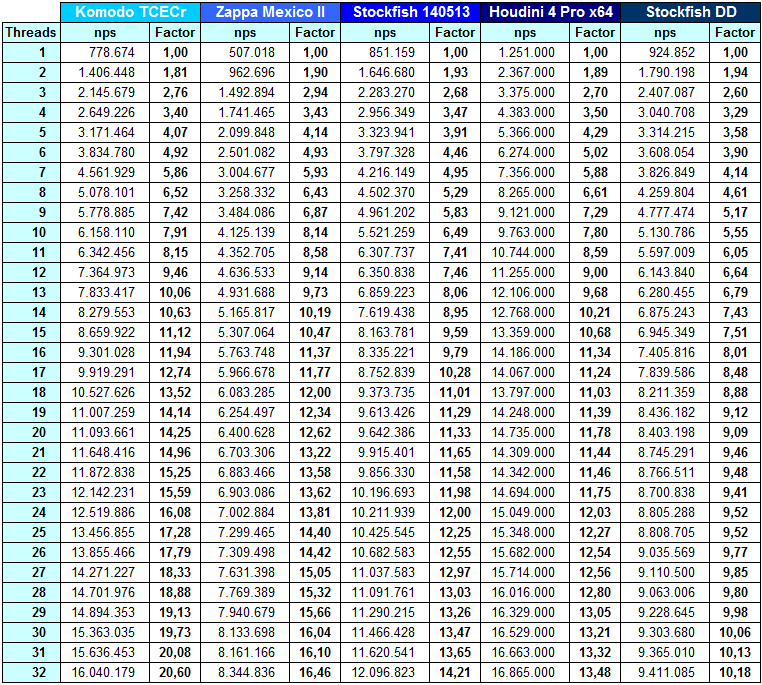Select the Threads row labeled 20

(x=31, y=432)
